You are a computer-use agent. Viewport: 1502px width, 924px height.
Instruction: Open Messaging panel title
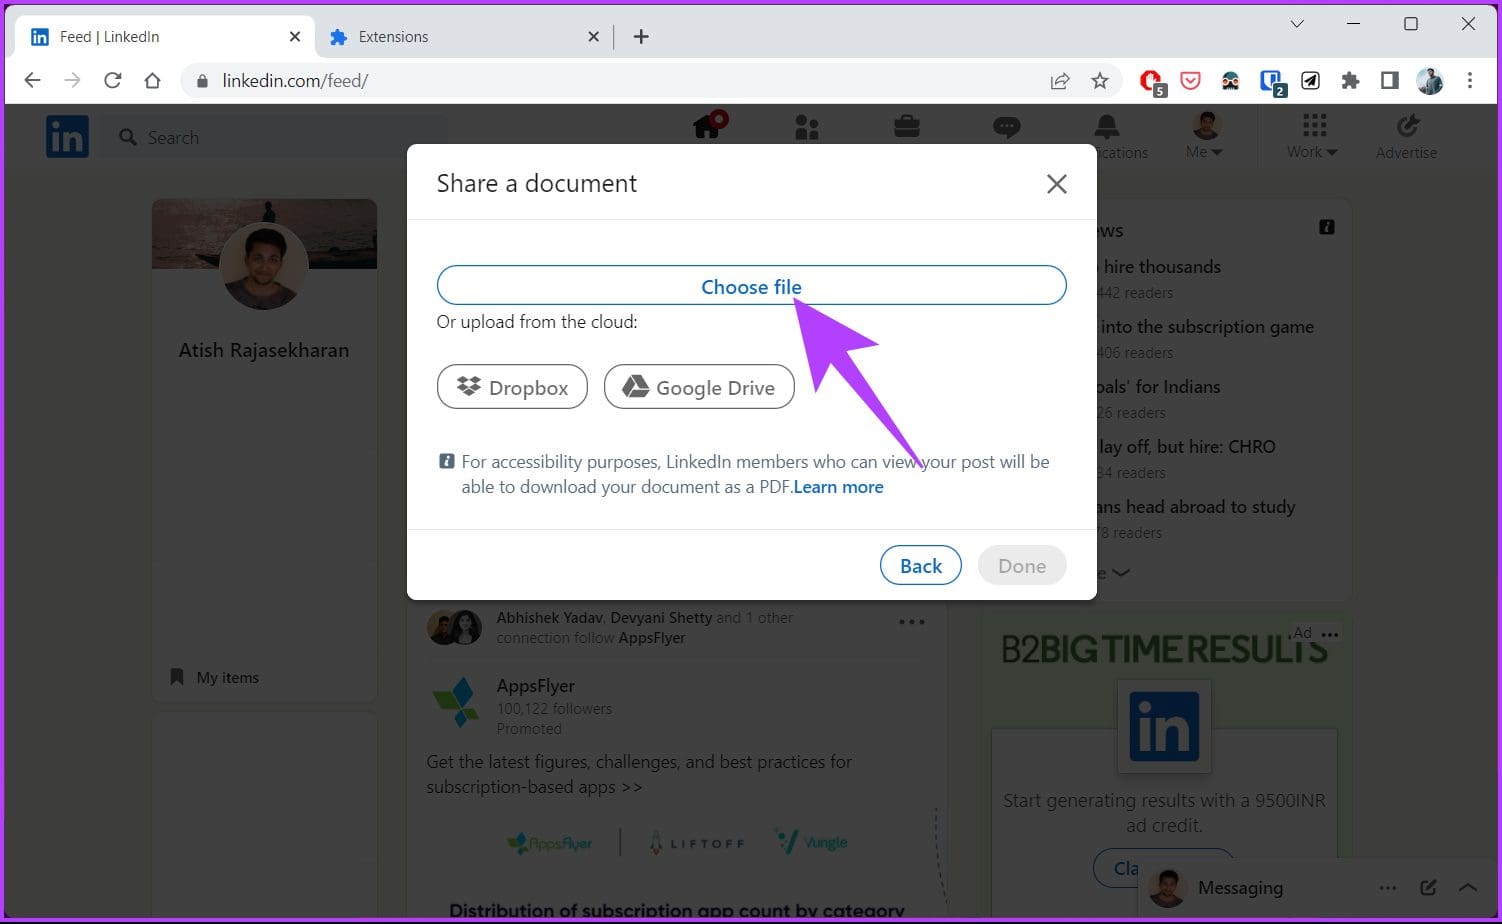tap(1240, 888)
